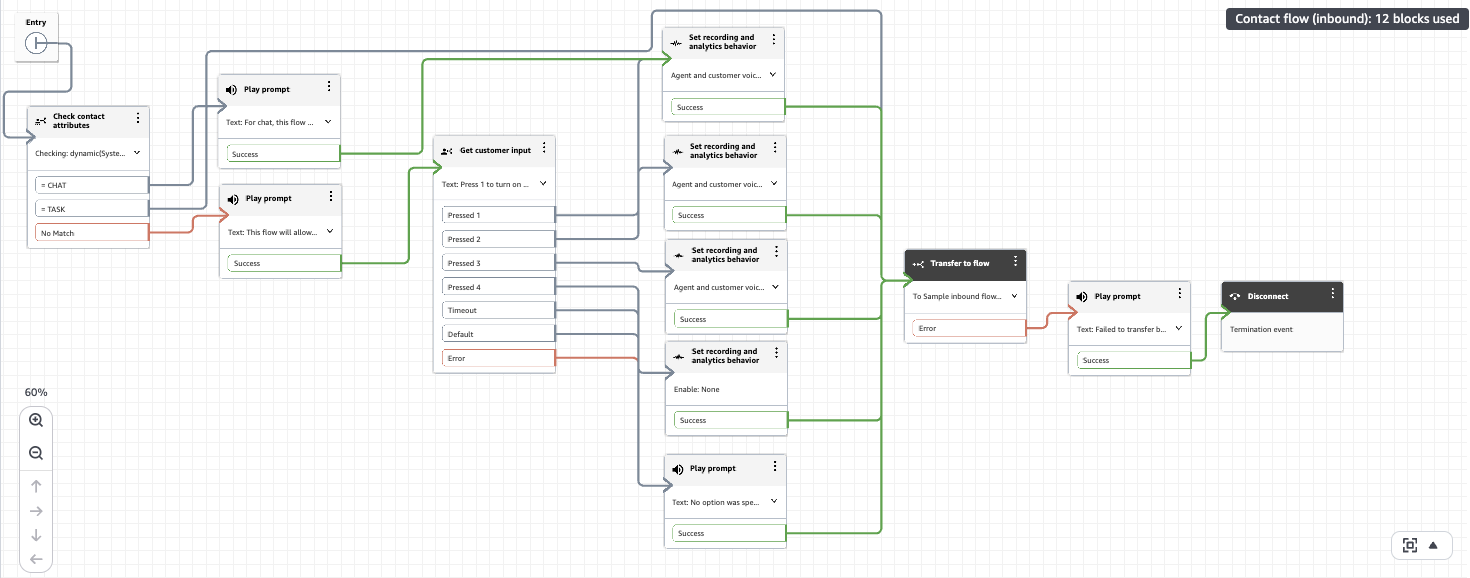Click speaker icon on the 'For chat' Play prompt
Image resolution: width=1470 pixels, height=578 pixels.
232,89
